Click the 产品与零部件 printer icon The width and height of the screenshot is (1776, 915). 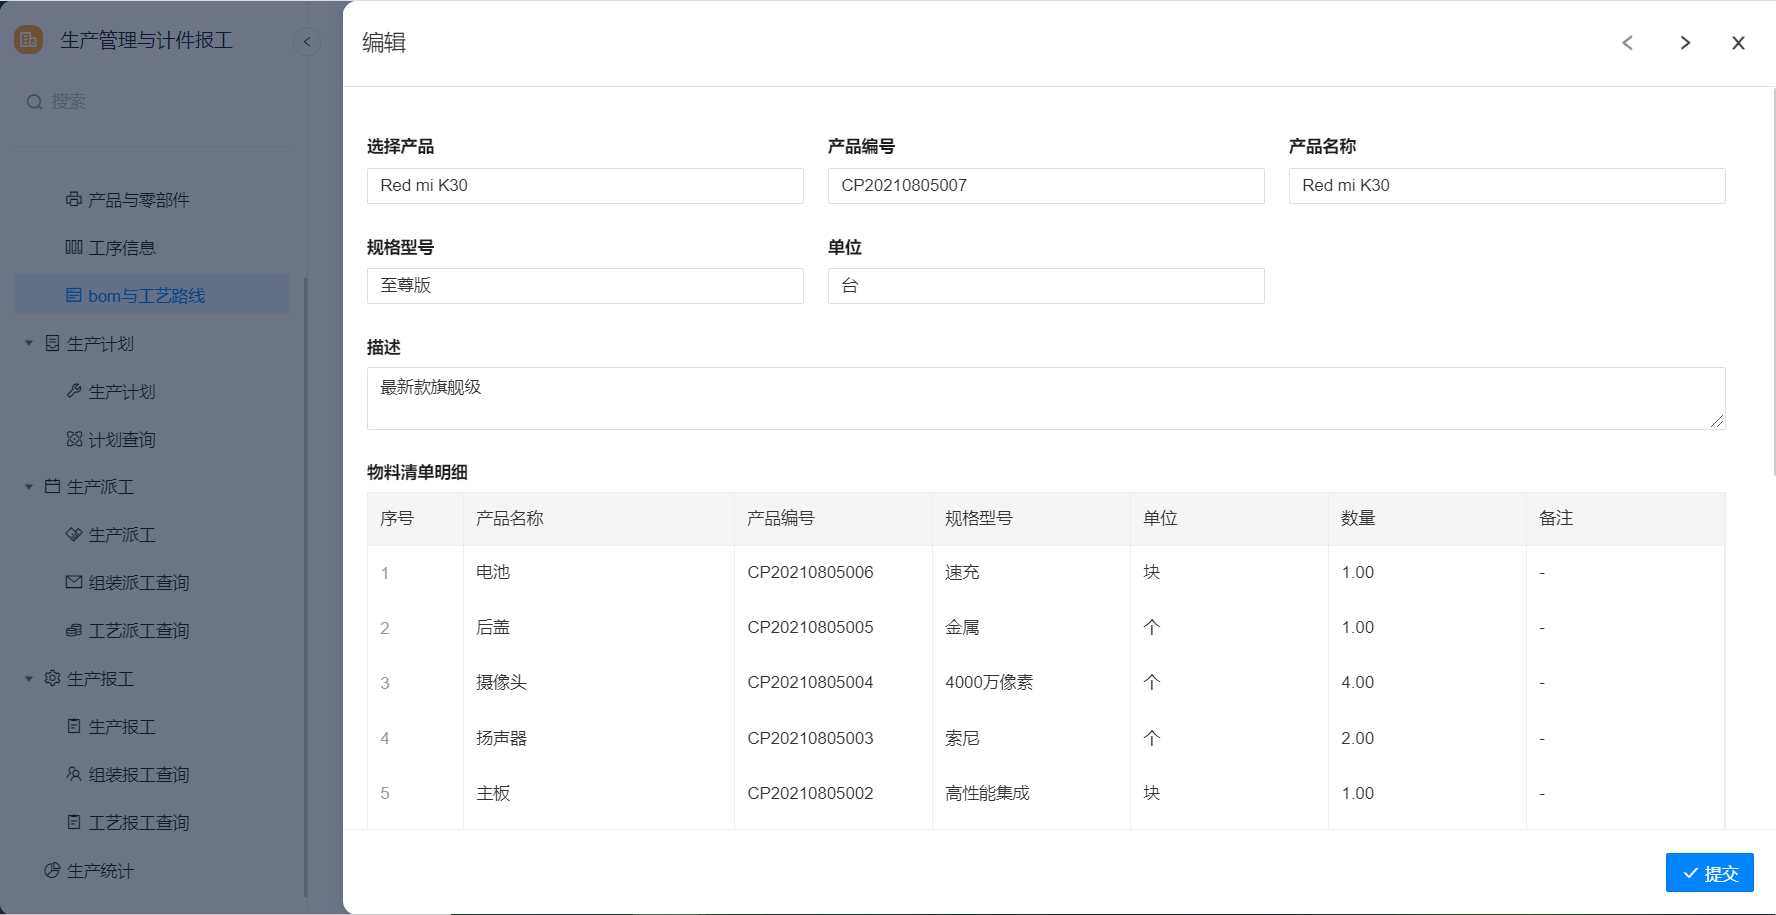74,199
